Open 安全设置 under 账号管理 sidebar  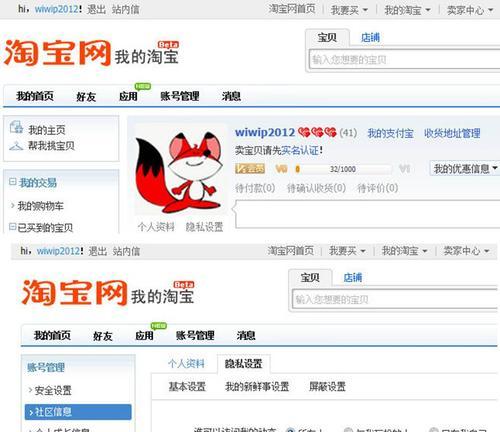[53, 390]
